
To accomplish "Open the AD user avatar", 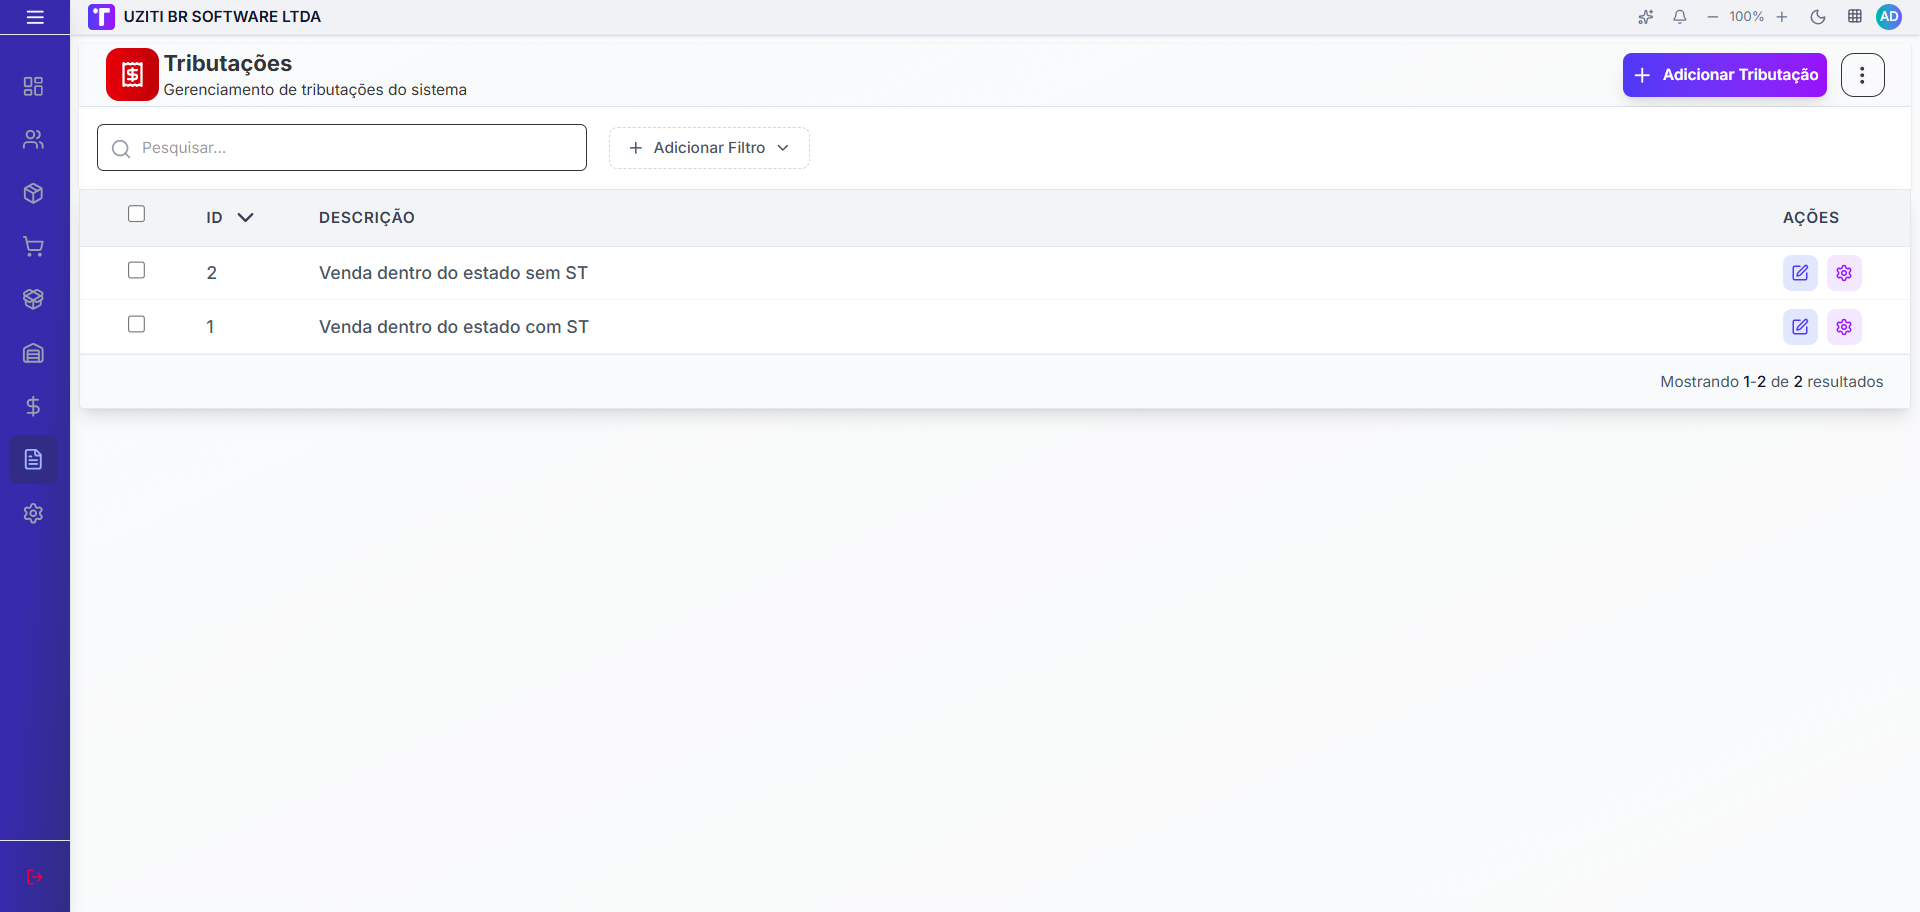I will pos(1889,17).
